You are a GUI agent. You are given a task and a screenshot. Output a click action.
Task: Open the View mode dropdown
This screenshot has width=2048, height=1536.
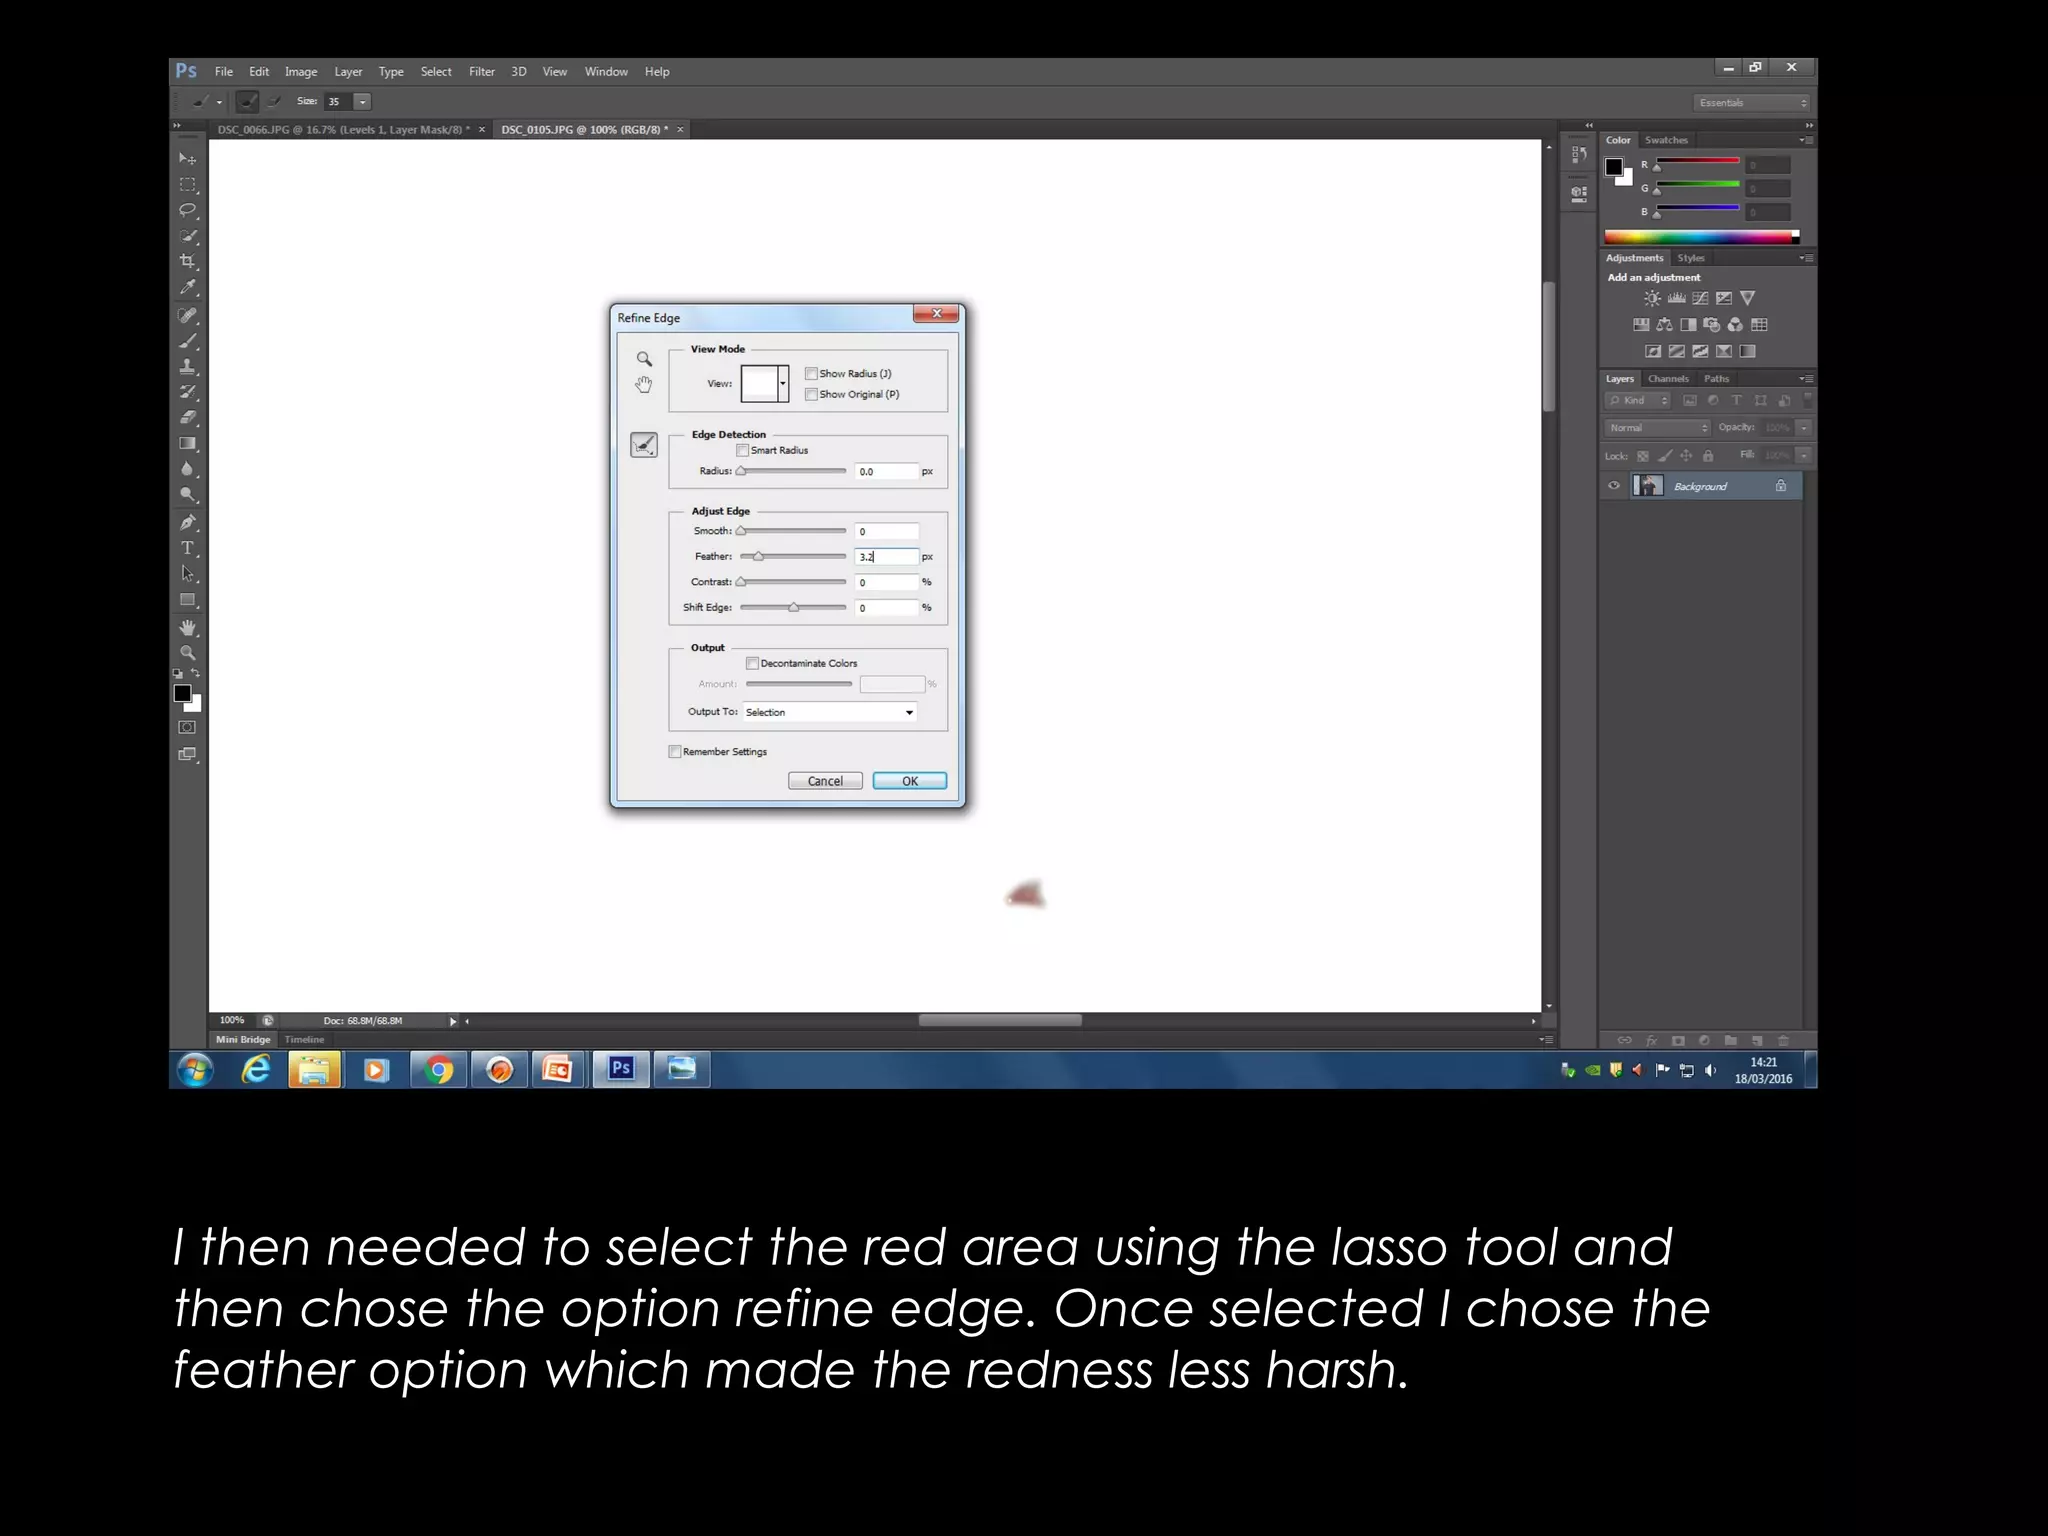783,383
